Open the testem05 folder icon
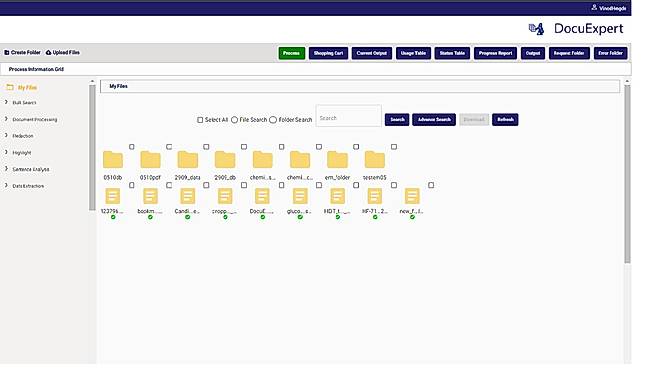 pos(375,160)
